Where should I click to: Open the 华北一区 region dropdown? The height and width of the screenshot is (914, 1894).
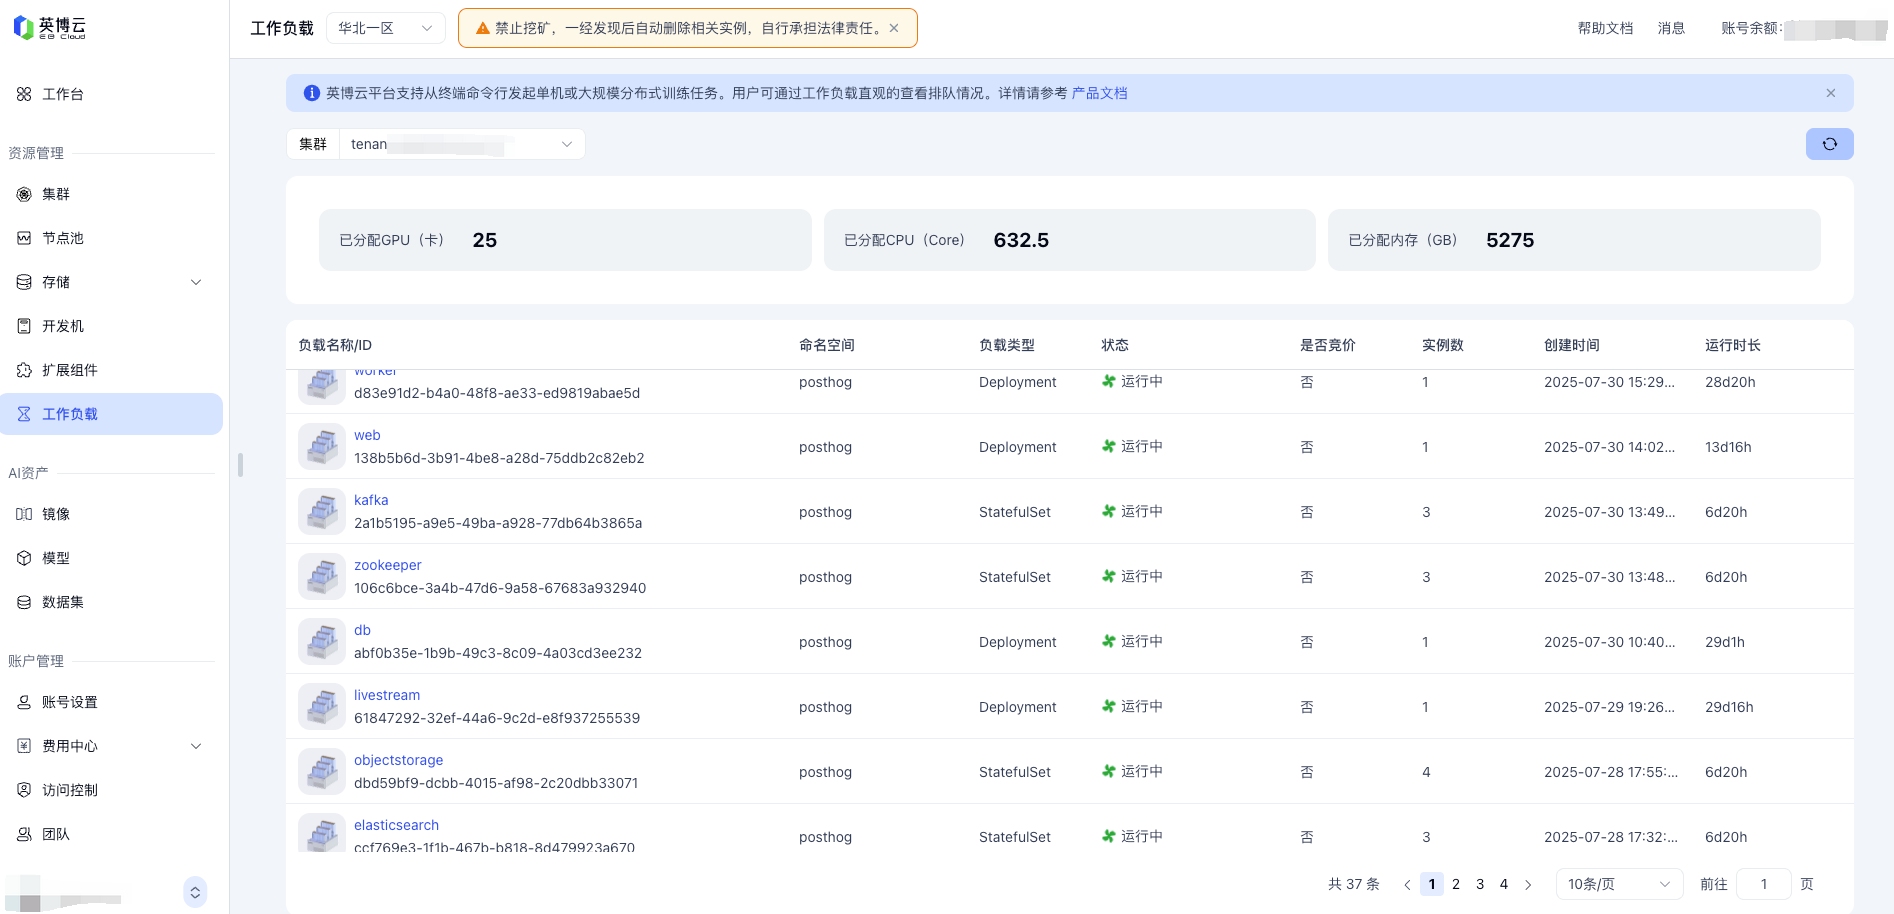(386, 28)
